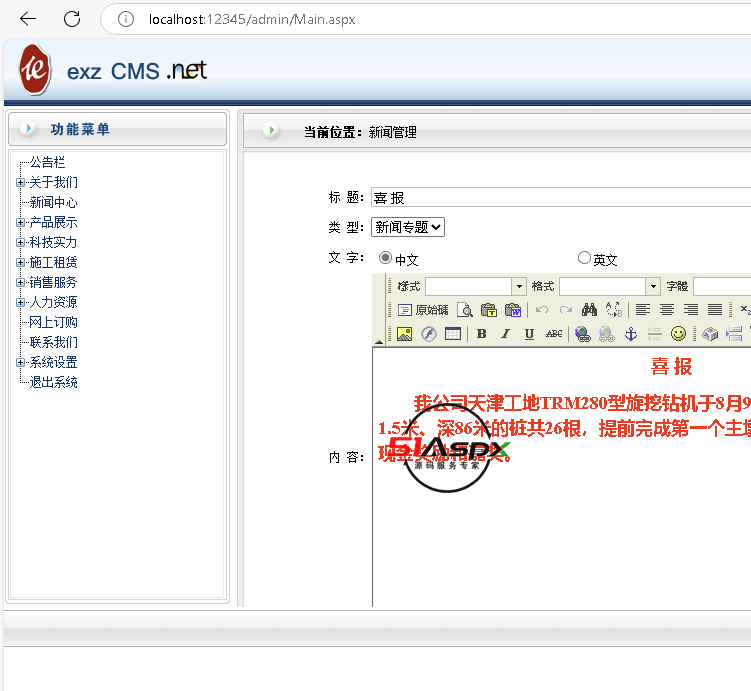Open the 新闻专题 type dropdown
The image size is (751, 691).
[408, 227]
